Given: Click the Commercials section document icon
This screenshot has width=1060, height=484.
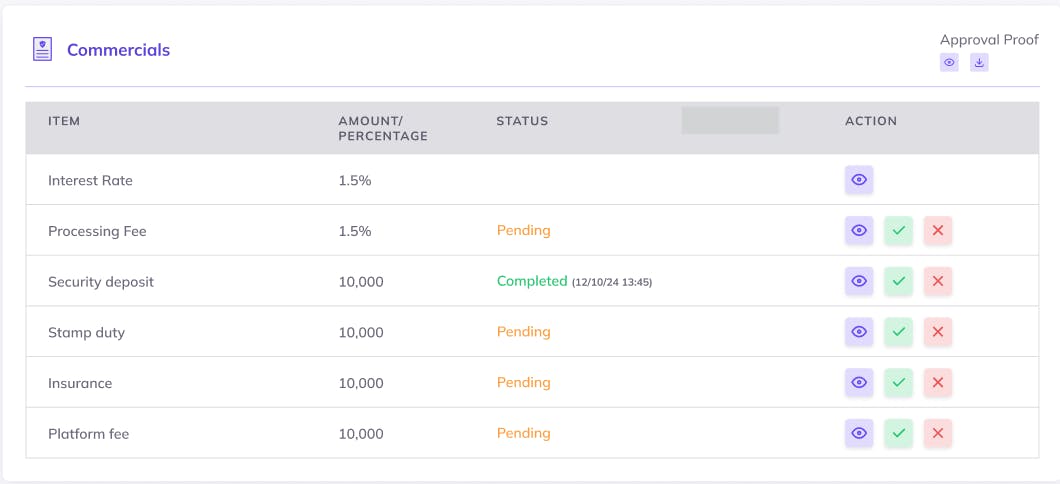Looking at the screenshot, I should point(42,50).
